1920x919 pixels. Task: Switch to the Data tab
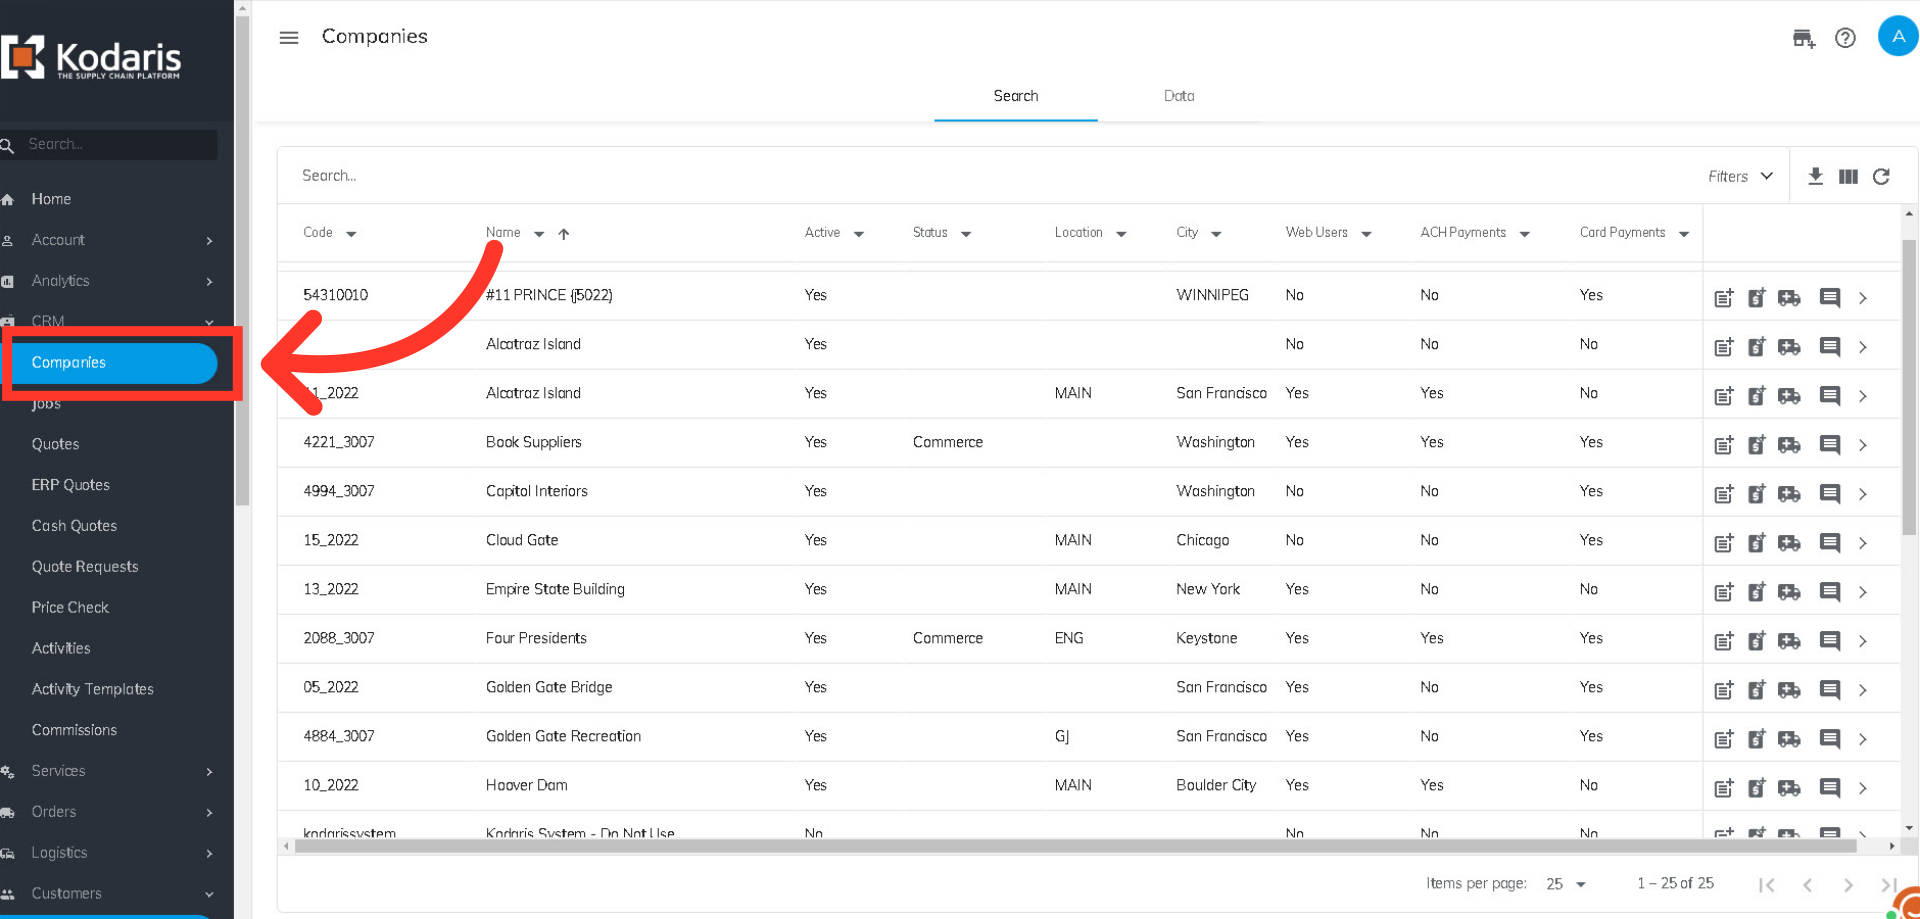(1179, 96)
